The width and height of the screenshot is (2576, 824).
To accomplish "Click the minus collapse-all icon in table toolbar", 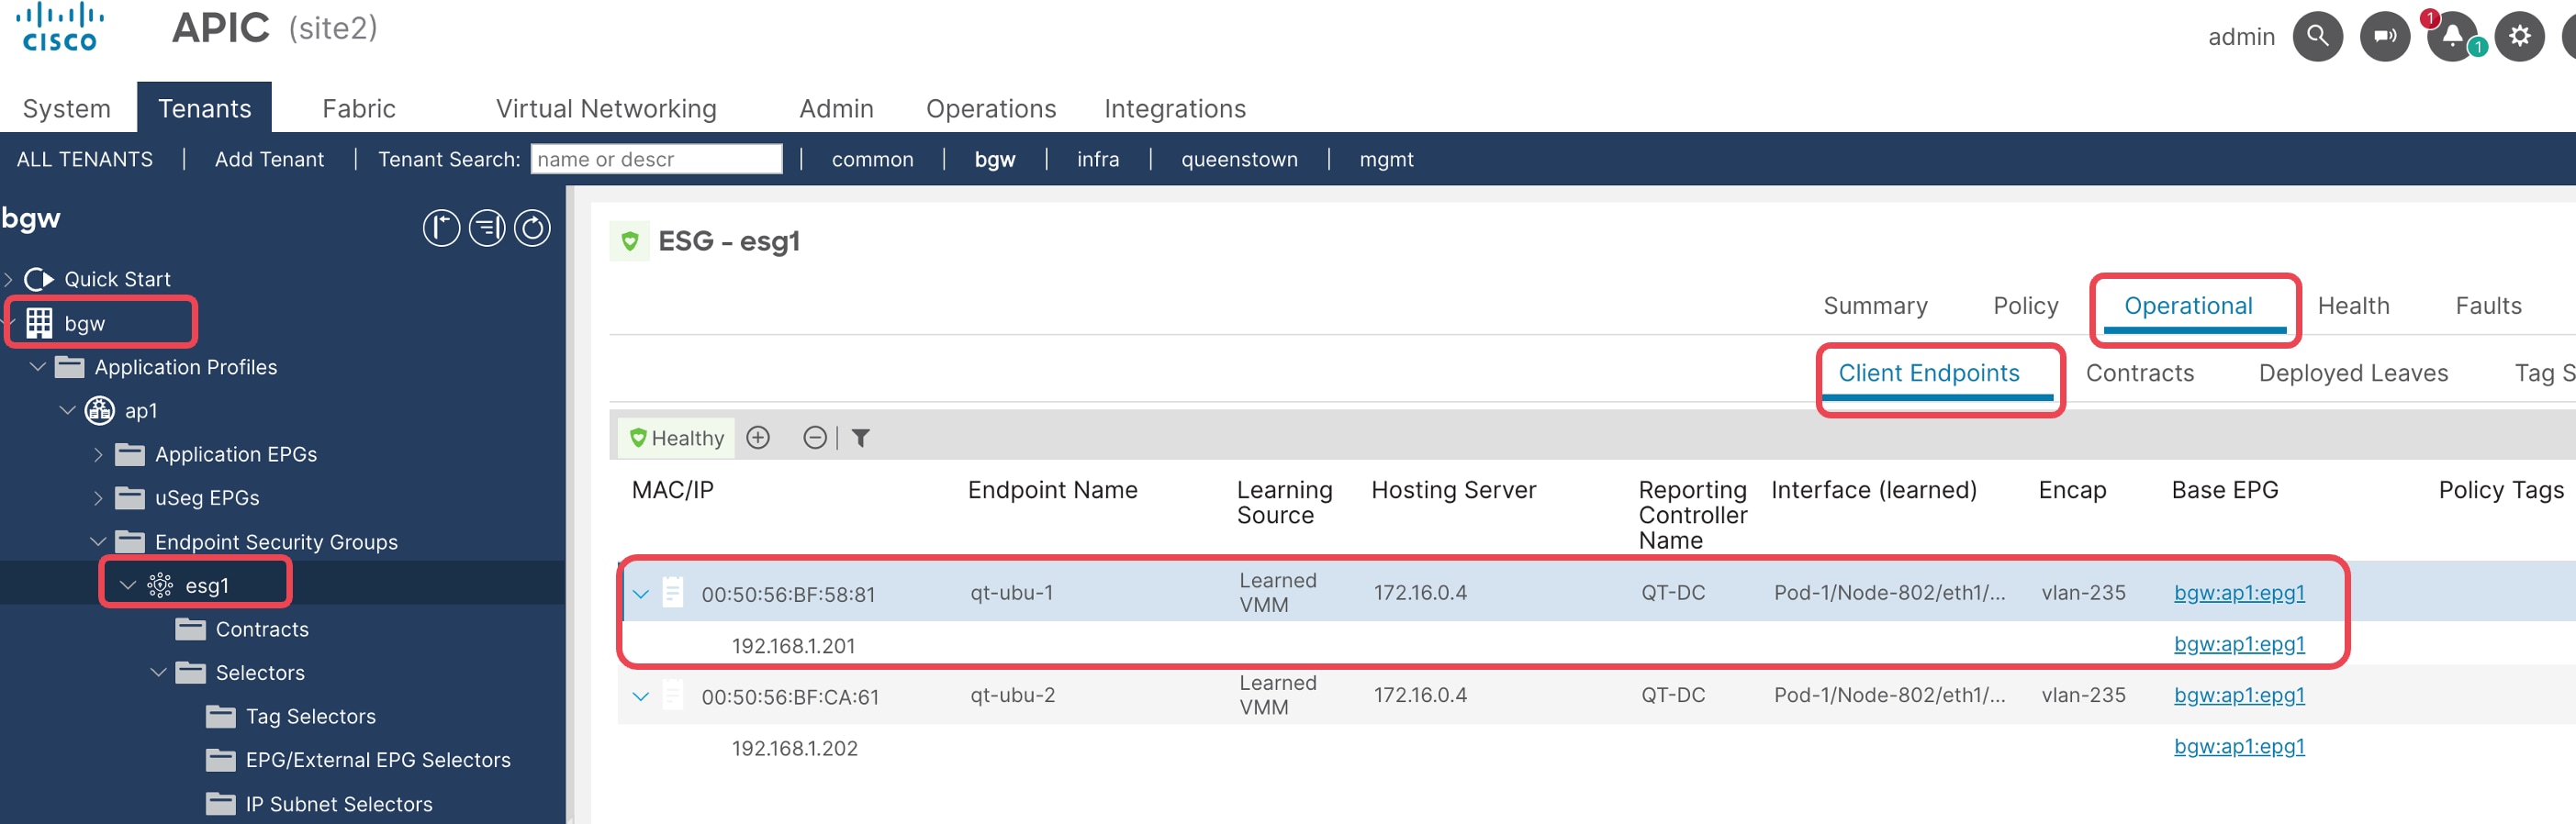I will pyautogui.click(x=815, y=437).
